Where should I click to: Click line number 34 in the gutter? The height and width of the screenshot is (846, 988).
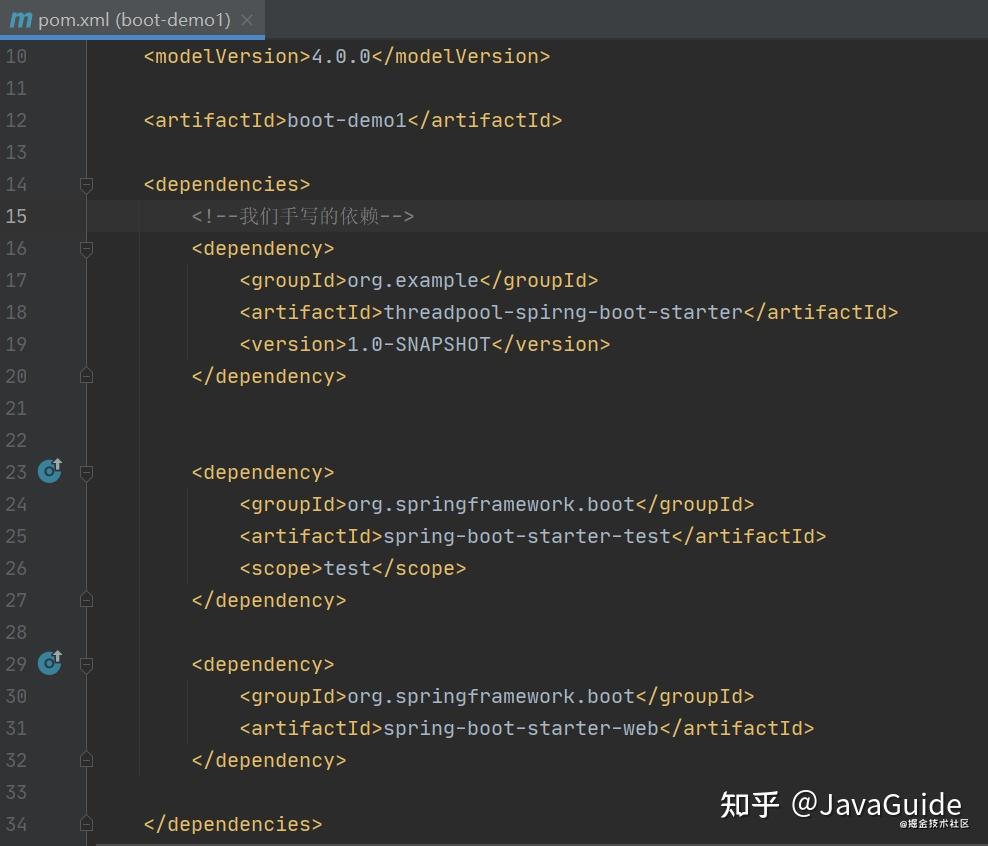pos(16,824)
